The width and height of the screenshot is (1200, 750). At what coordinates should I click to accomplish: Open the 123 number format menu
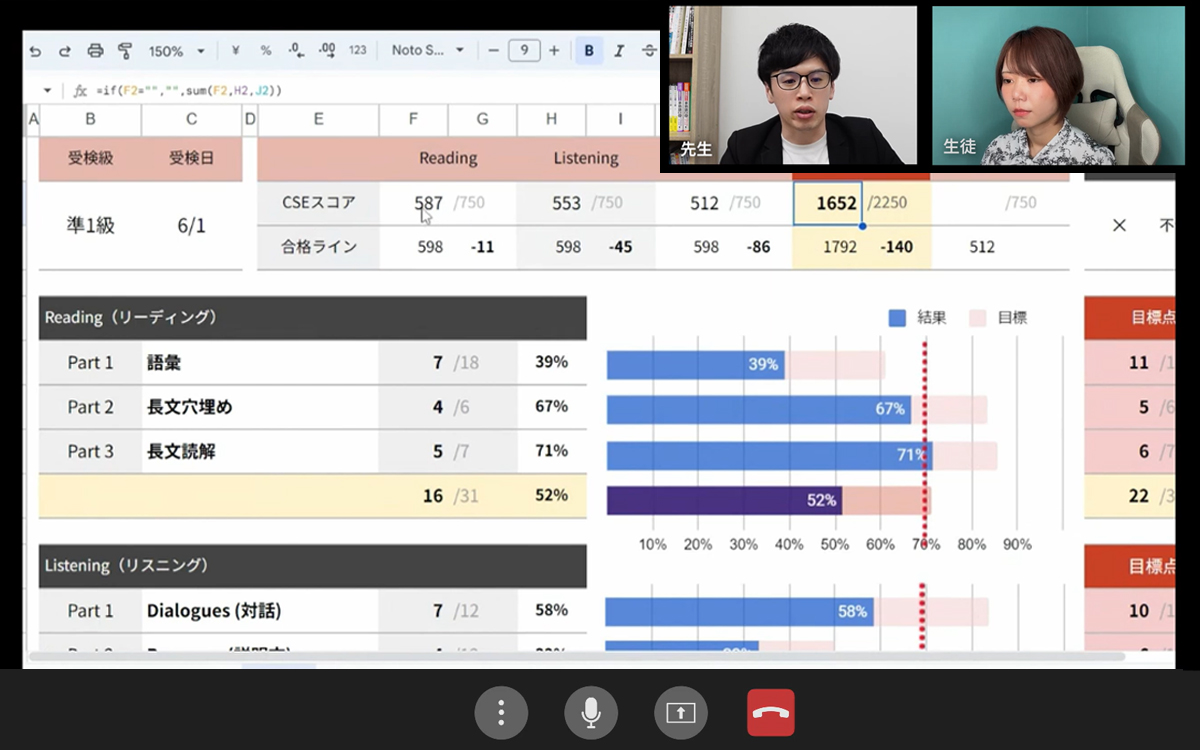pyautogui.click(x=358, y=51)
